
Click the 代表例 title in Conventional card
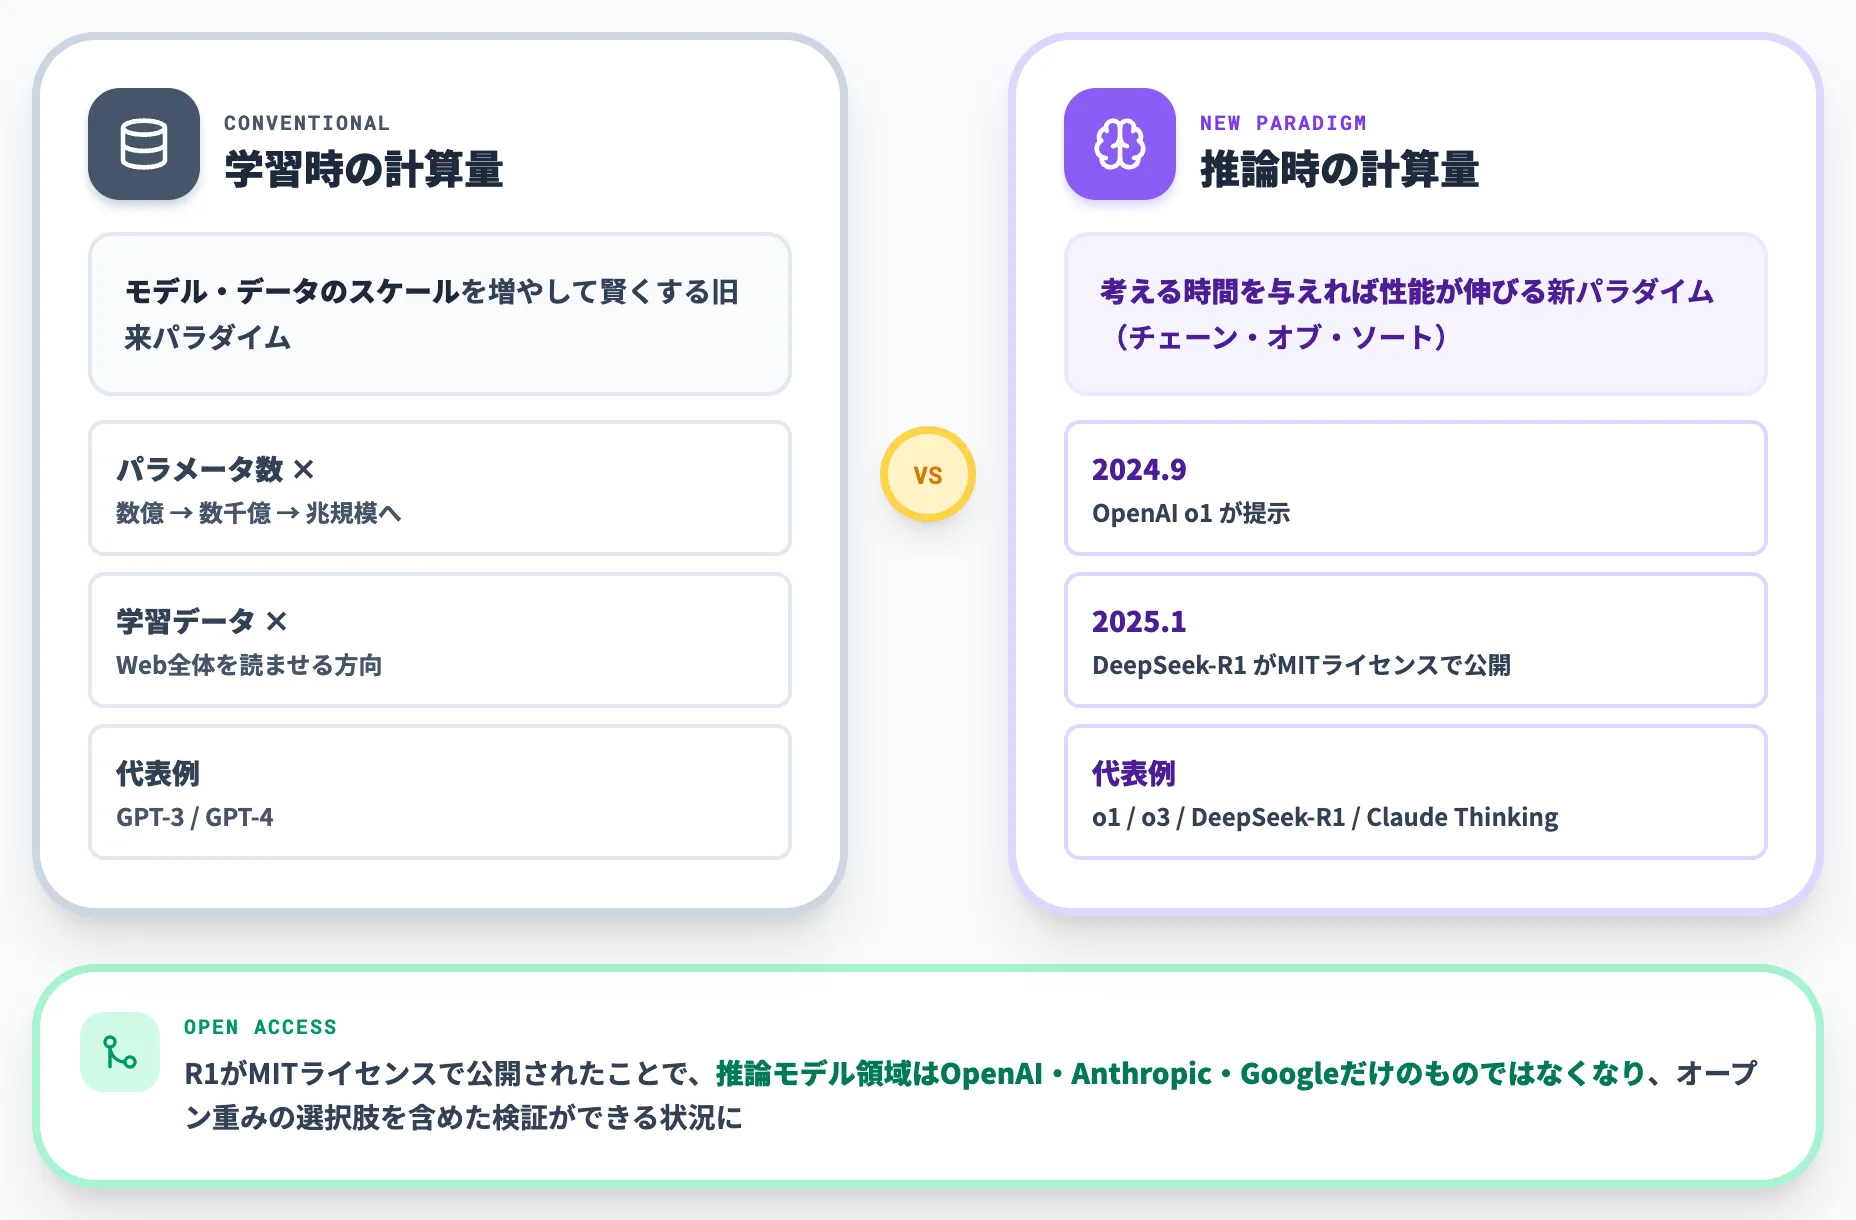coord(158,773)
